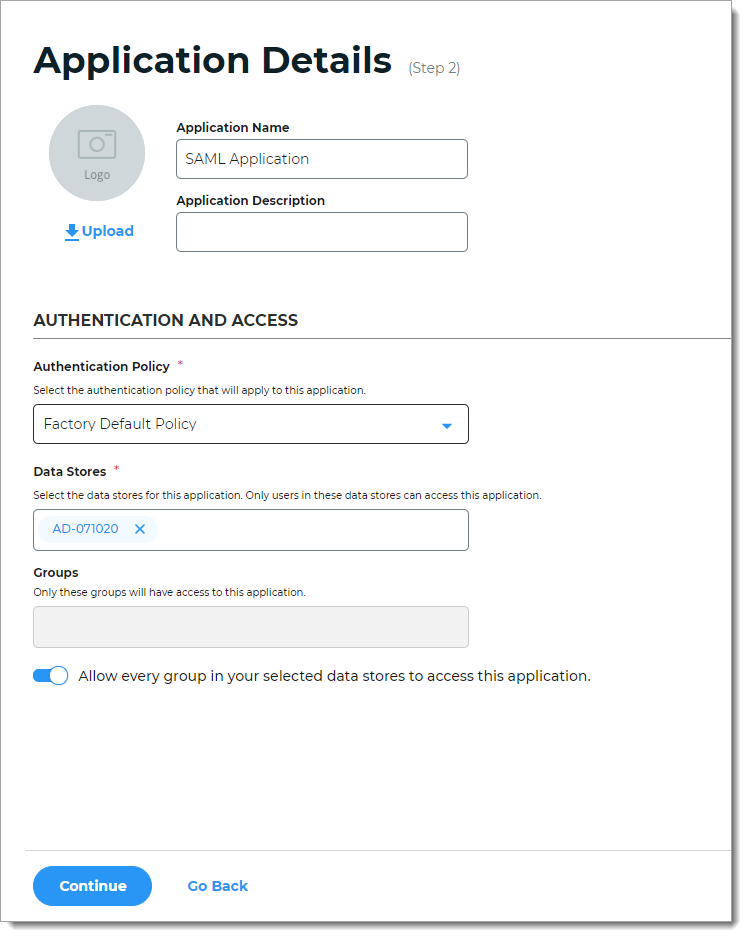Click the required asterisk beside Data Stores
747x937 pixels.
click(117, 468)
